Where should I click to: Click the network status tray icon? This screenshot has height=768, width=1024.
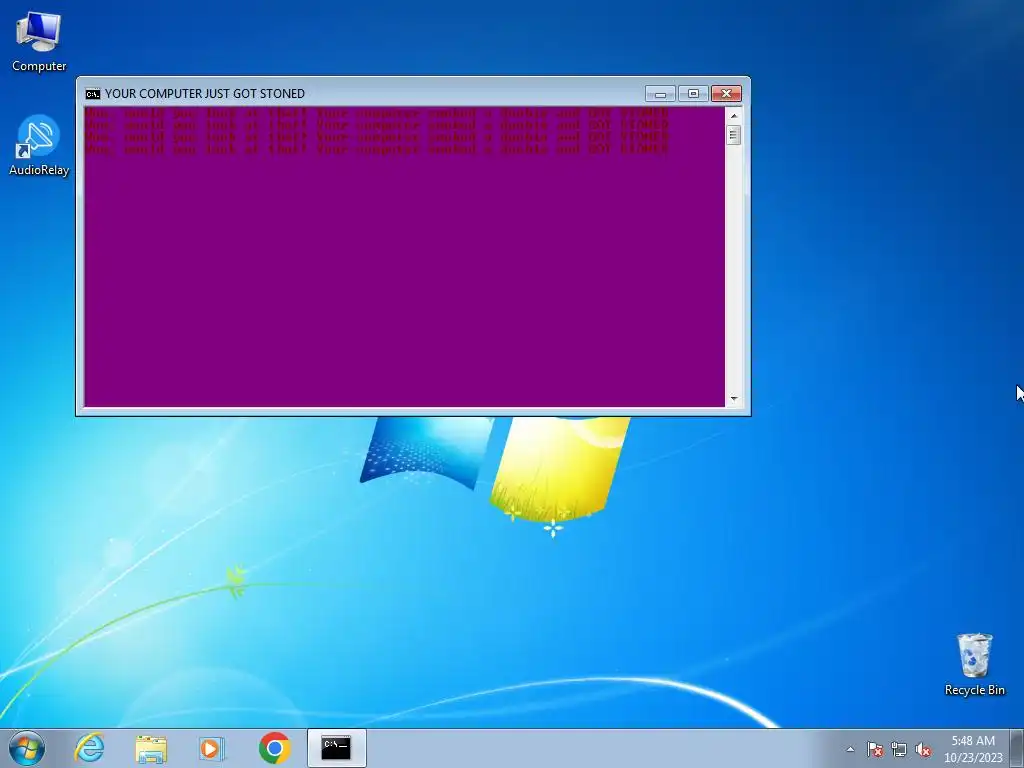(x=899, y=749)
